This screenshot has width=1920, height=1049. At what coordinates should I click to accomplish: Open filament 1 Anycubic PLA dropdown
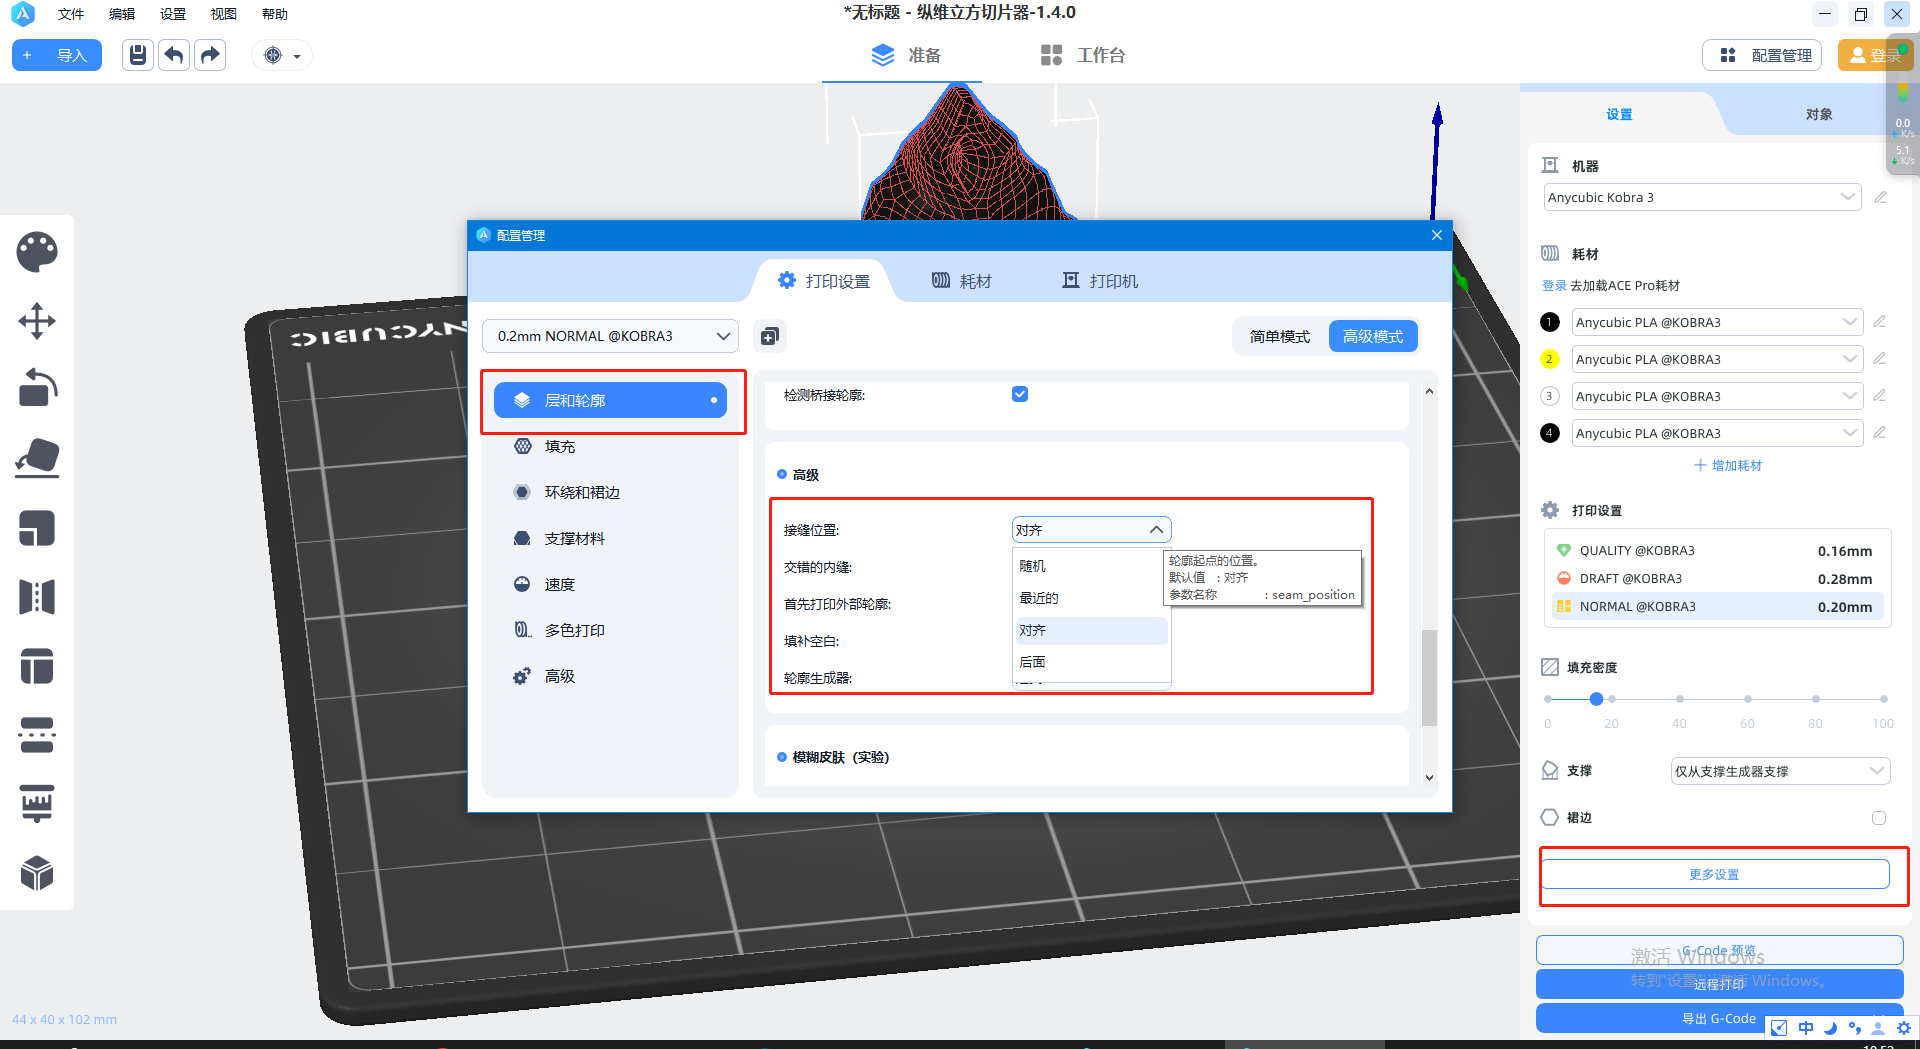(1717, 322)
